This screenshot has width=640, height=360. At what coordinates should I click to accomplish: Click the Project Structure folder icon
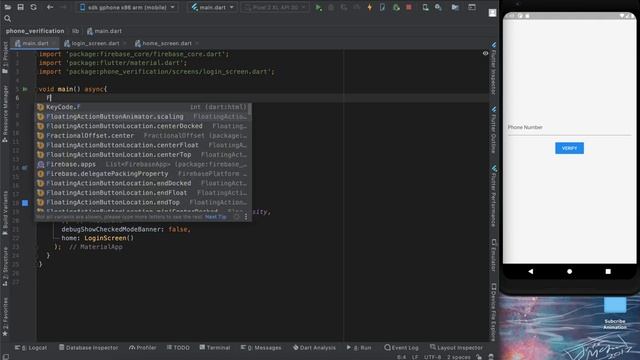pyautogui.click(x=455, y=7)
